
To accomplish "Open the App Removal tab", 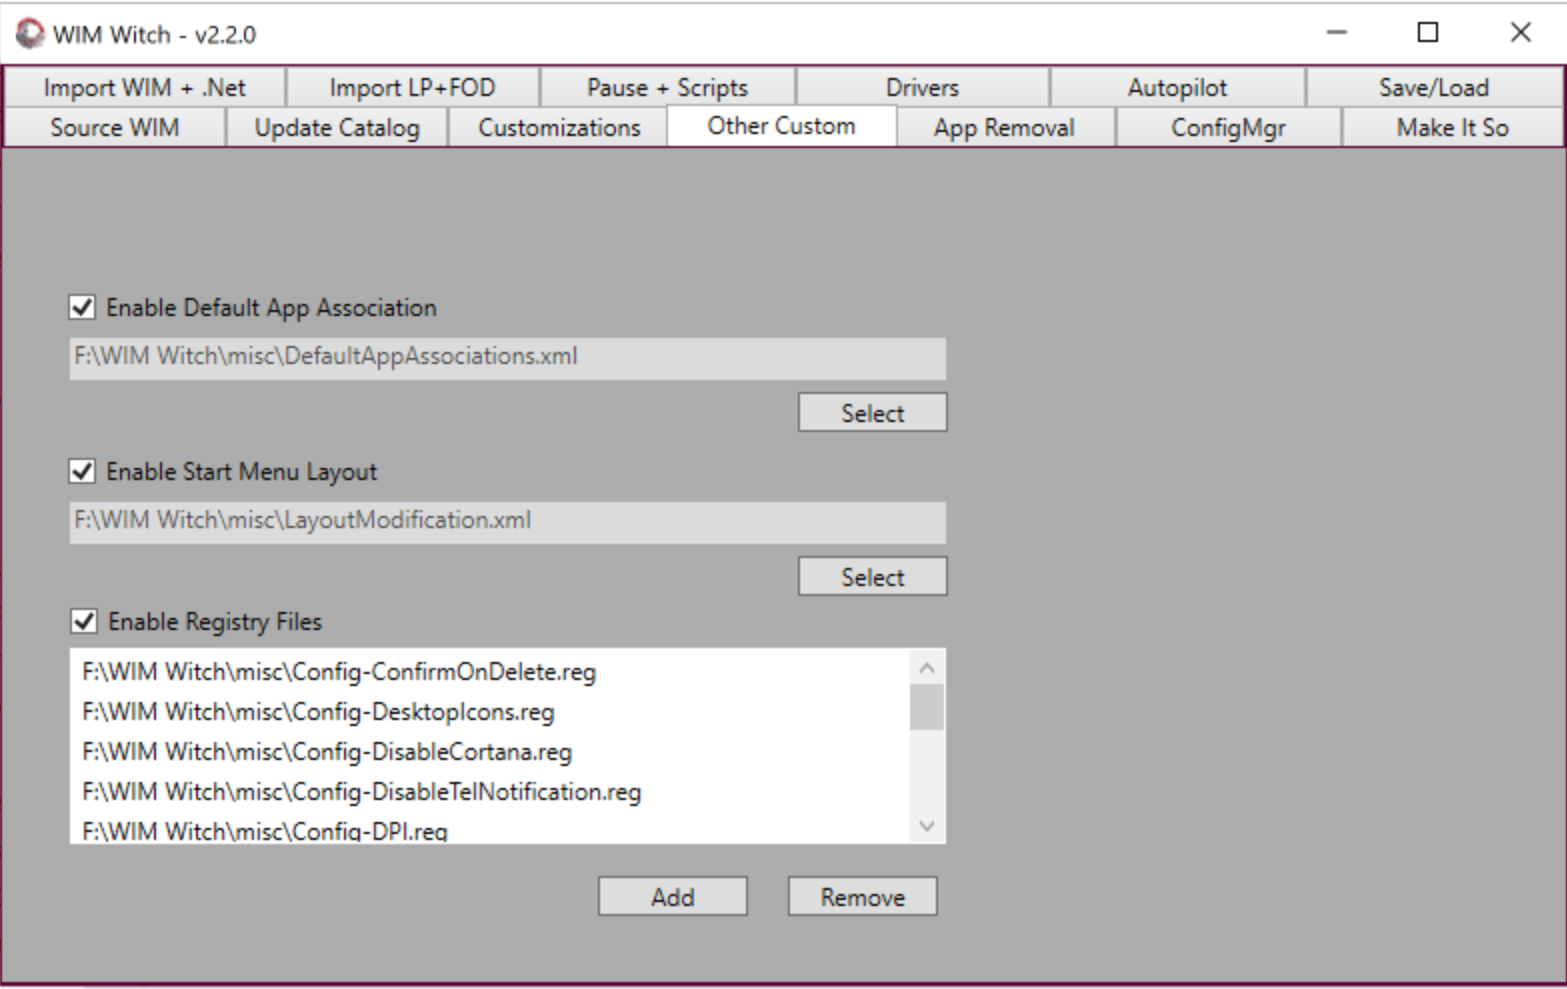I will (1004, 128).
